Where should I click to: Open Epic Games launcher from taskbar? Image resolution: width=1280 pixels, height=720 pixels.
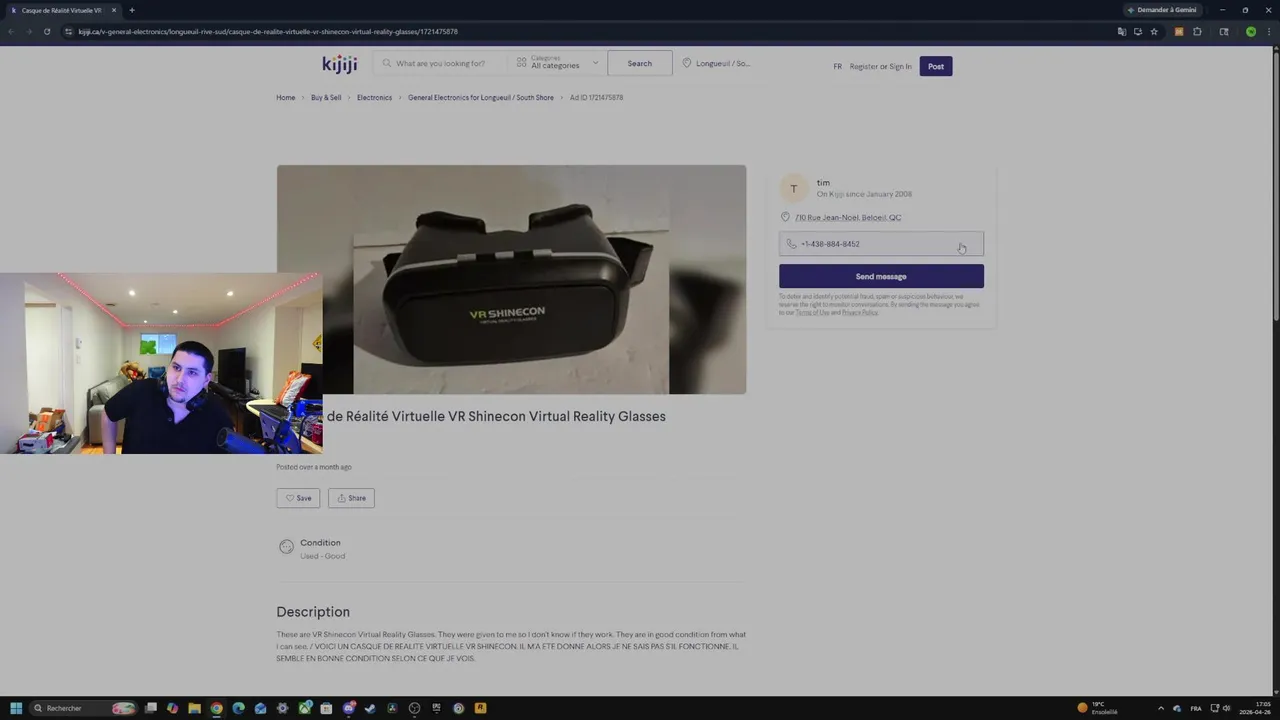[436, 708]
